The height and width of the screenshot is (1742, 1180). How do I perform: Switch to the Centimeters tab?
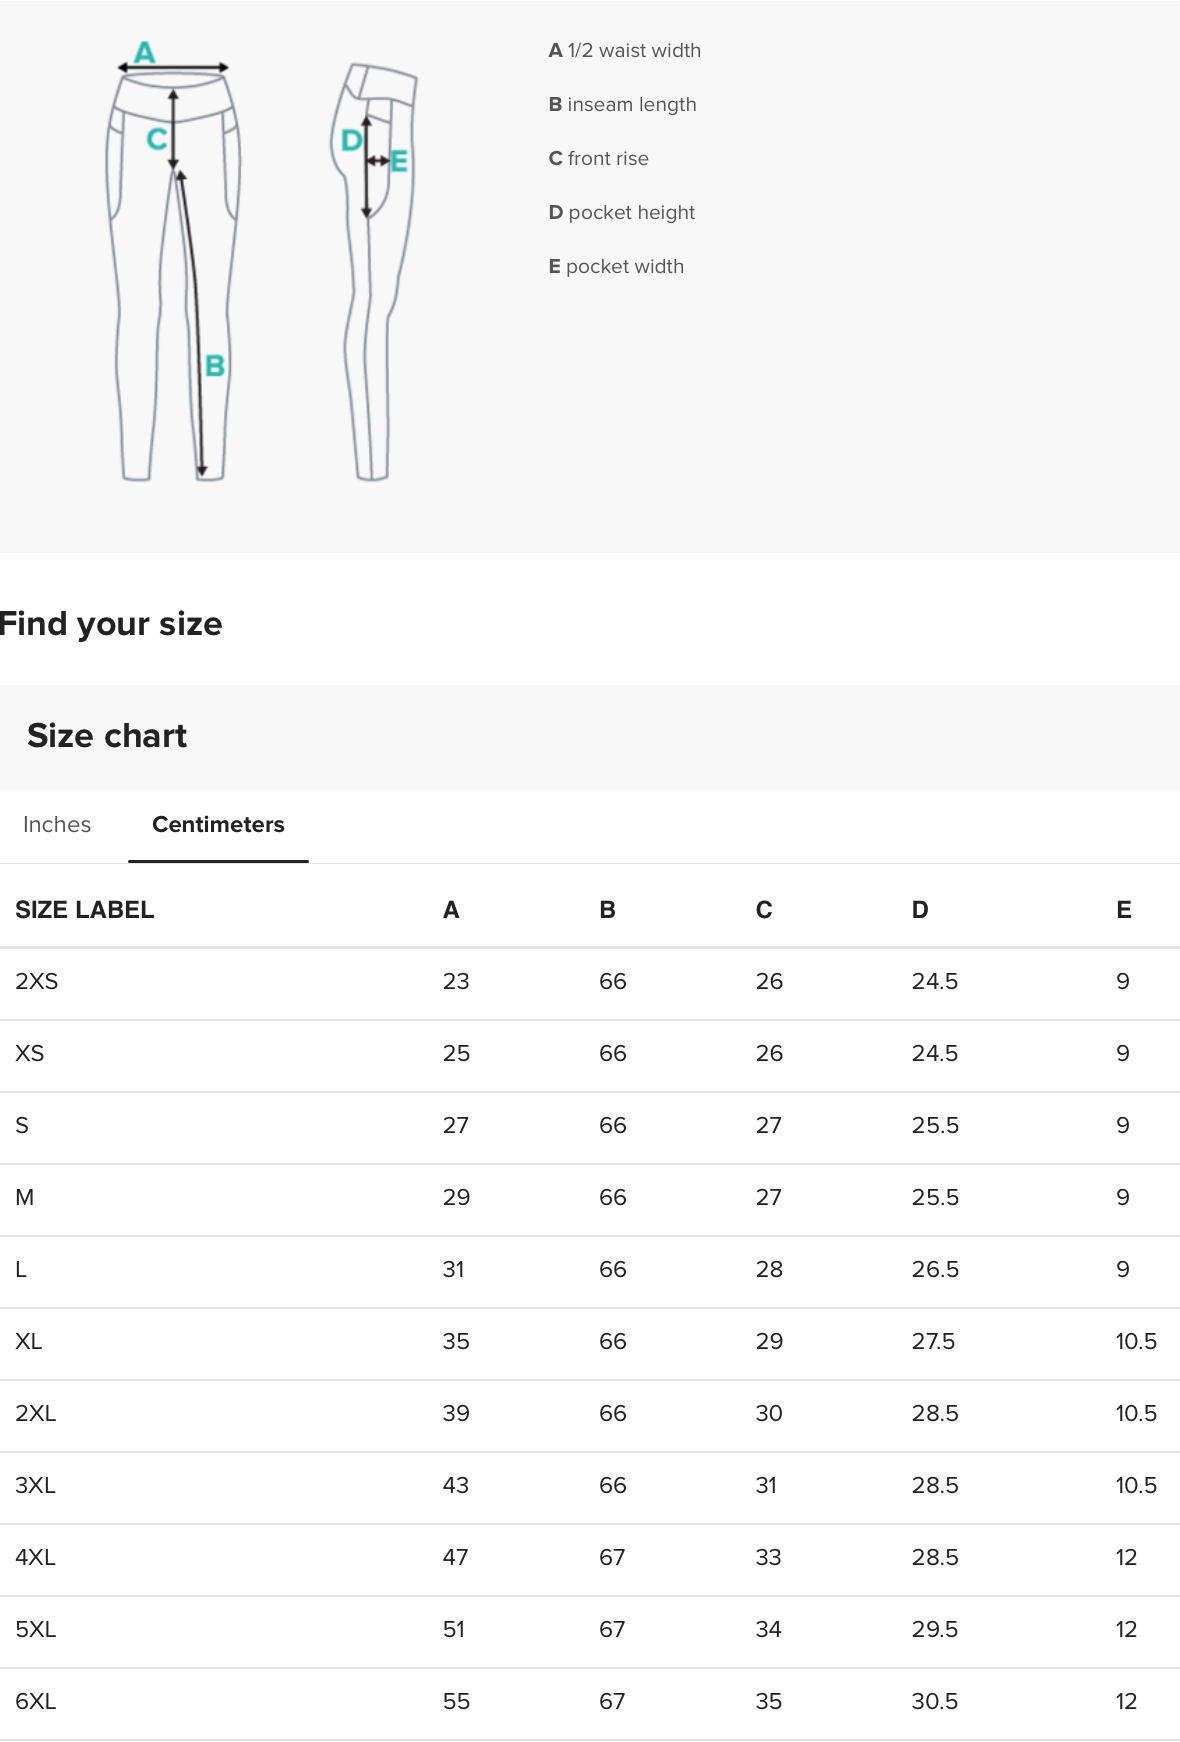(217, 824)
